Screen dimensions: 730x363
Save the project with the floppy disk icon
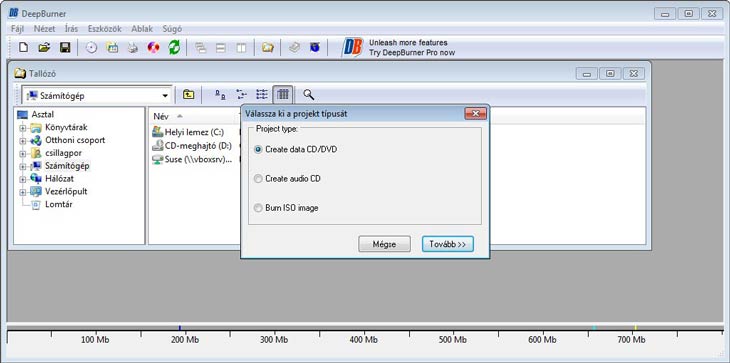65,47
